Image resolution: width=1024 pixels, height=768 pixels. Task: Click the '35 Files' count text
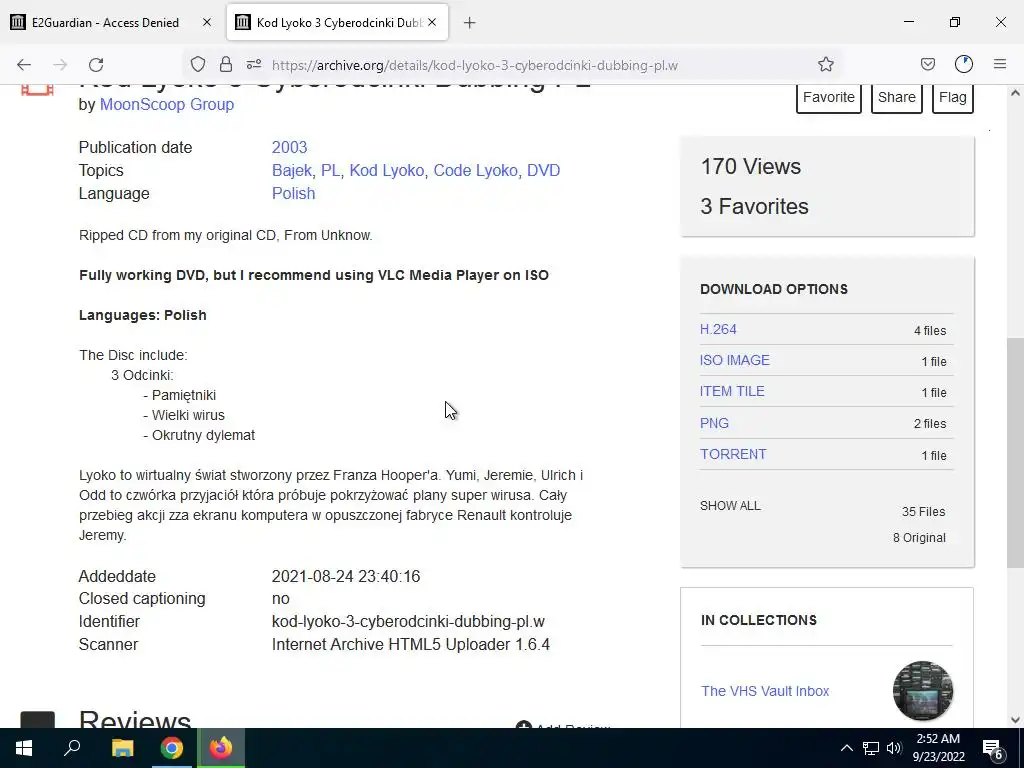(923, 511)
